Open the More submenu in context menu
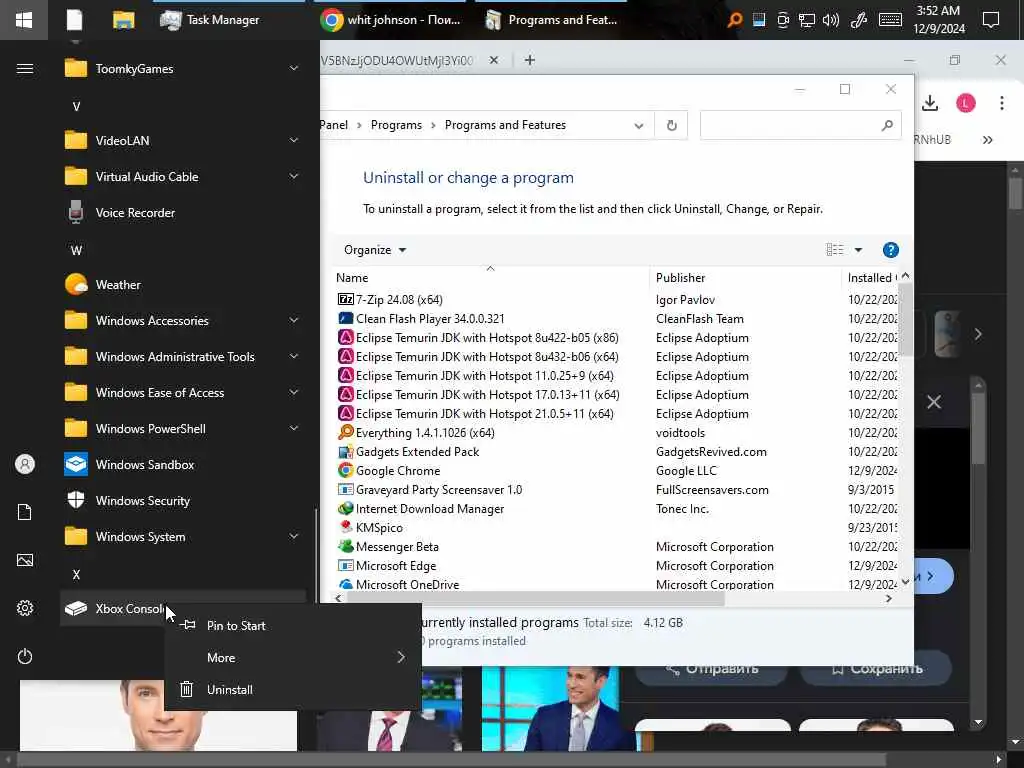Screen dimensions: 1024x768 (293, 658)
